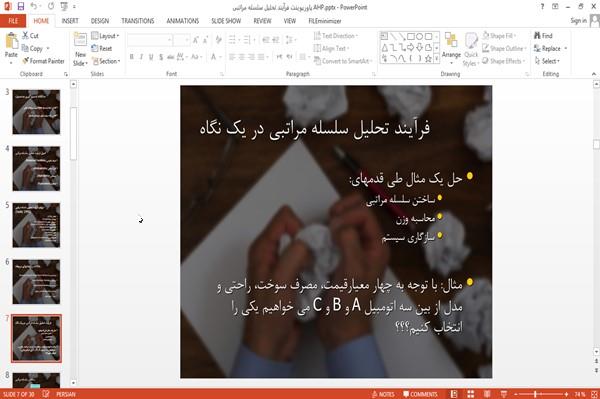Switch to the REVIEW tab
Screen dimensions: 600x399
point(262,21)
